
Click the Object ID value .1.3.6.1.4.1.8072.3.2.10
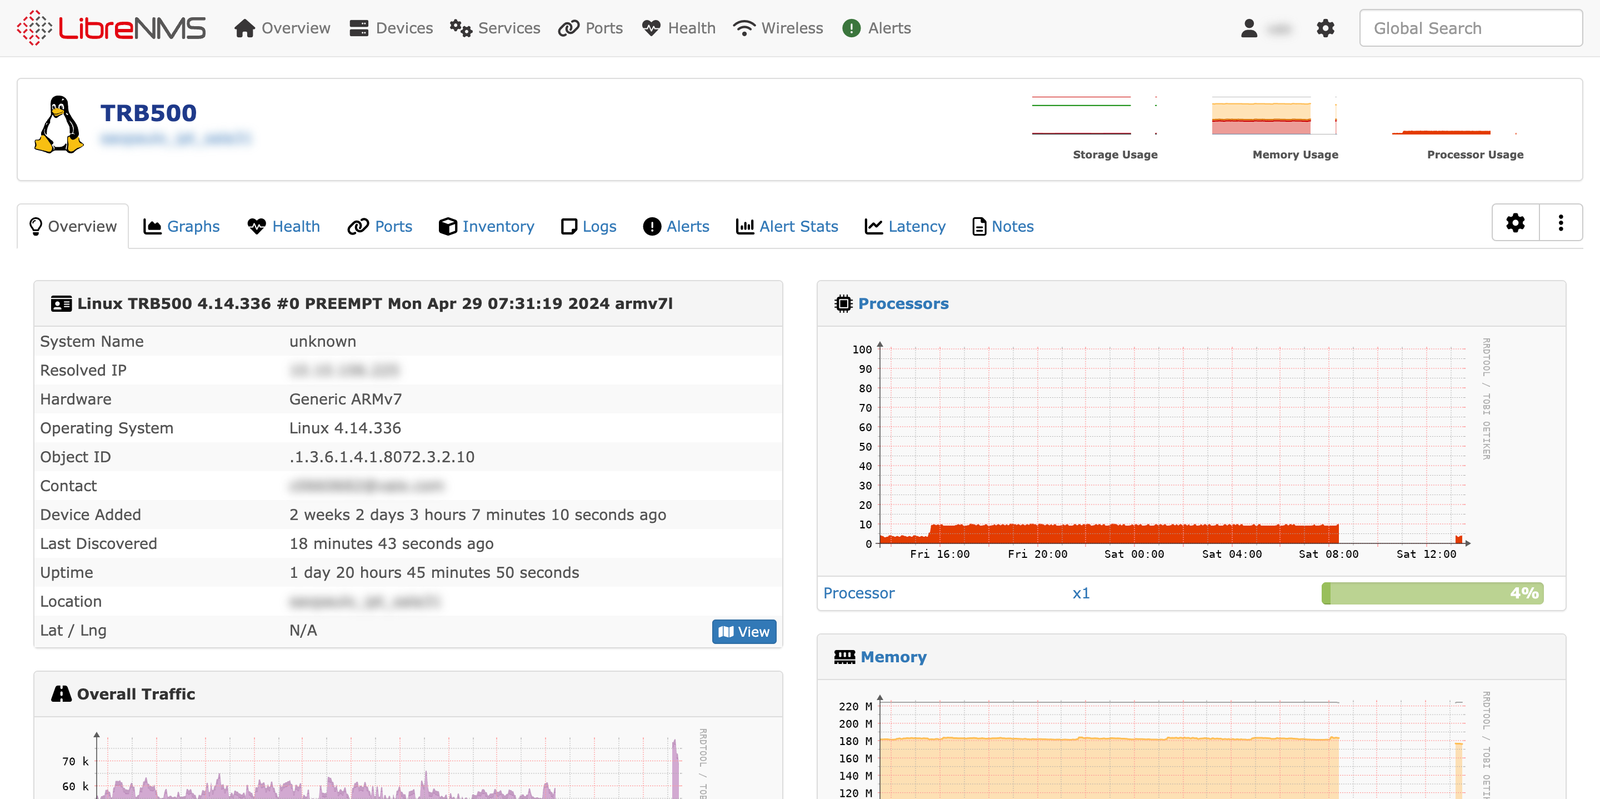tap(382, 457)
